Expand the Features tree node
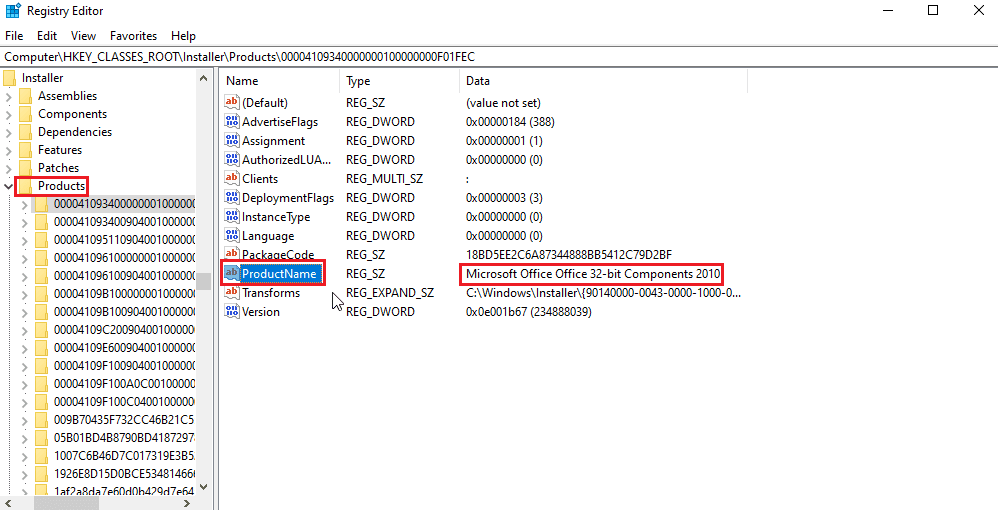Screen dimensions: 998x510 coord(8,150)
